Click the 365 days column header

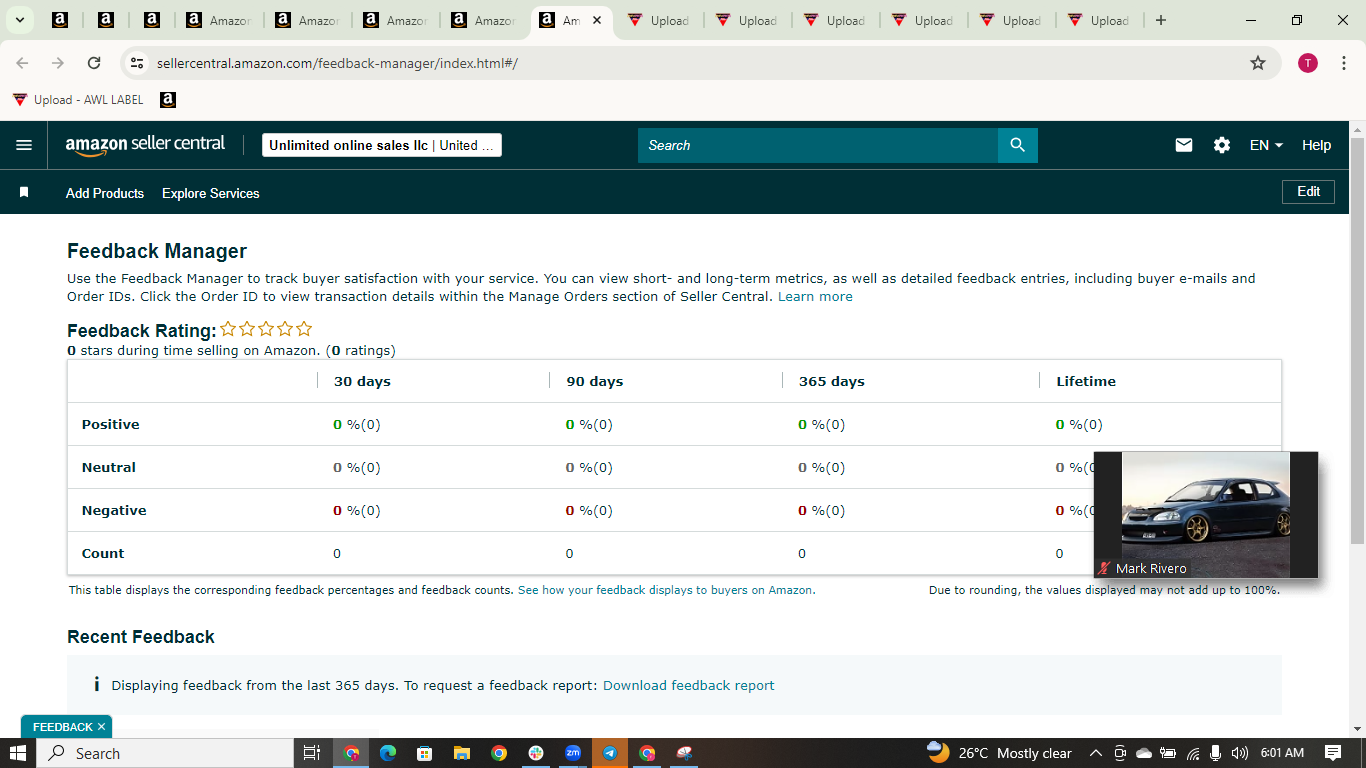[x=832, y=381]
